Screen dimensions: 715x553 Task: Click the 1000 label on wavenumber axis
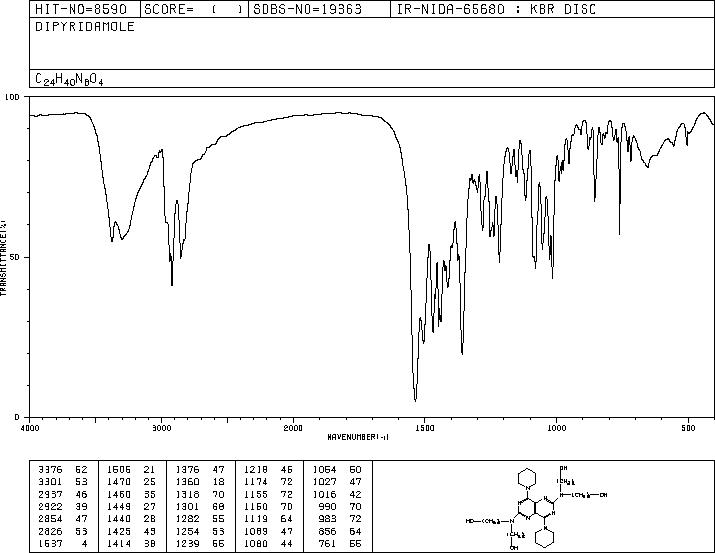pos(556,428)
